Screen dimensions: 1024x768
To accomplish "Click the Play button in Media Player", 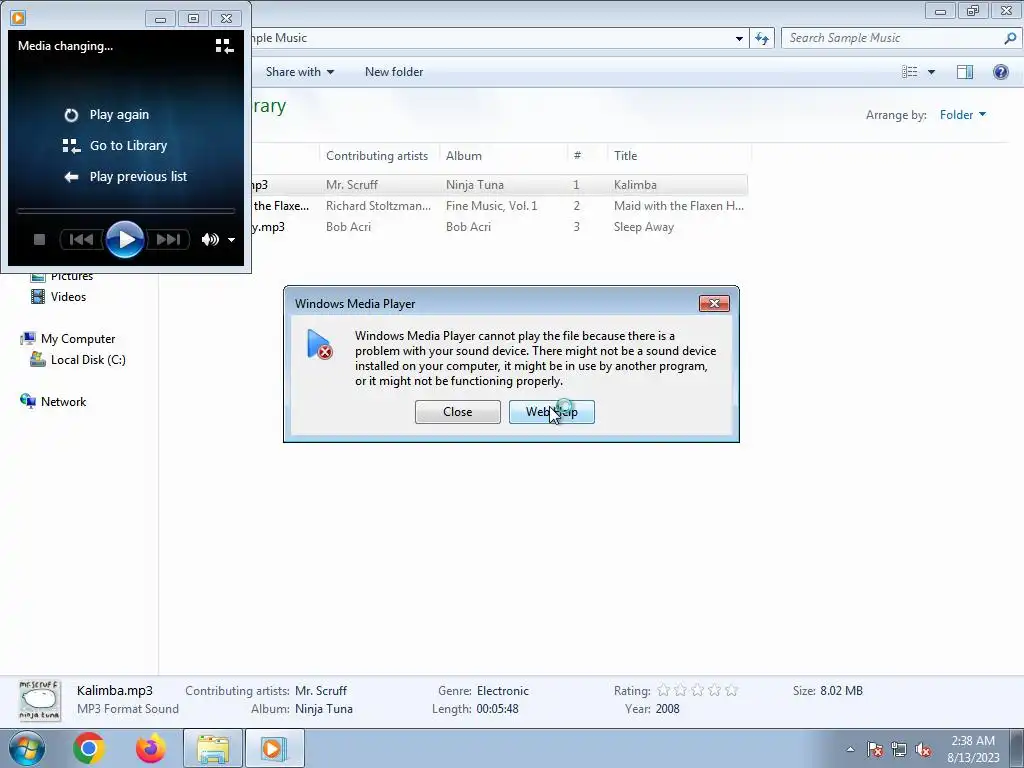I will click(x=125, y=240).
